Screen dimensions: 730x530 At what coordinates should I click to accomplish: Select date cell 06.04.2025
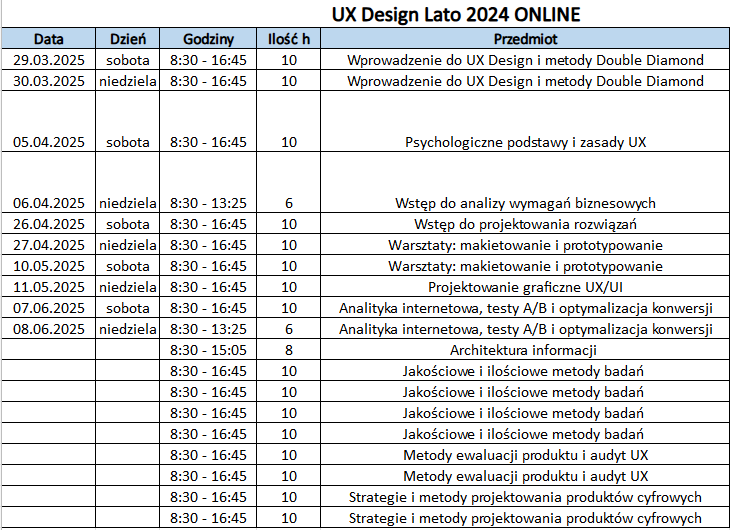[x=48, y=182]
